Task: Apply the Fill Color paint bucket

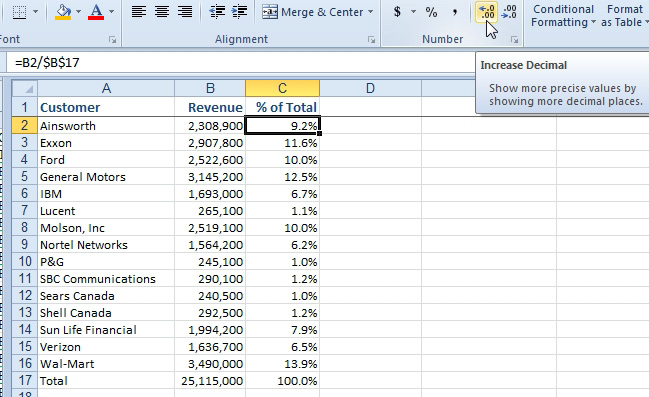Action: [x=63, y=12]
